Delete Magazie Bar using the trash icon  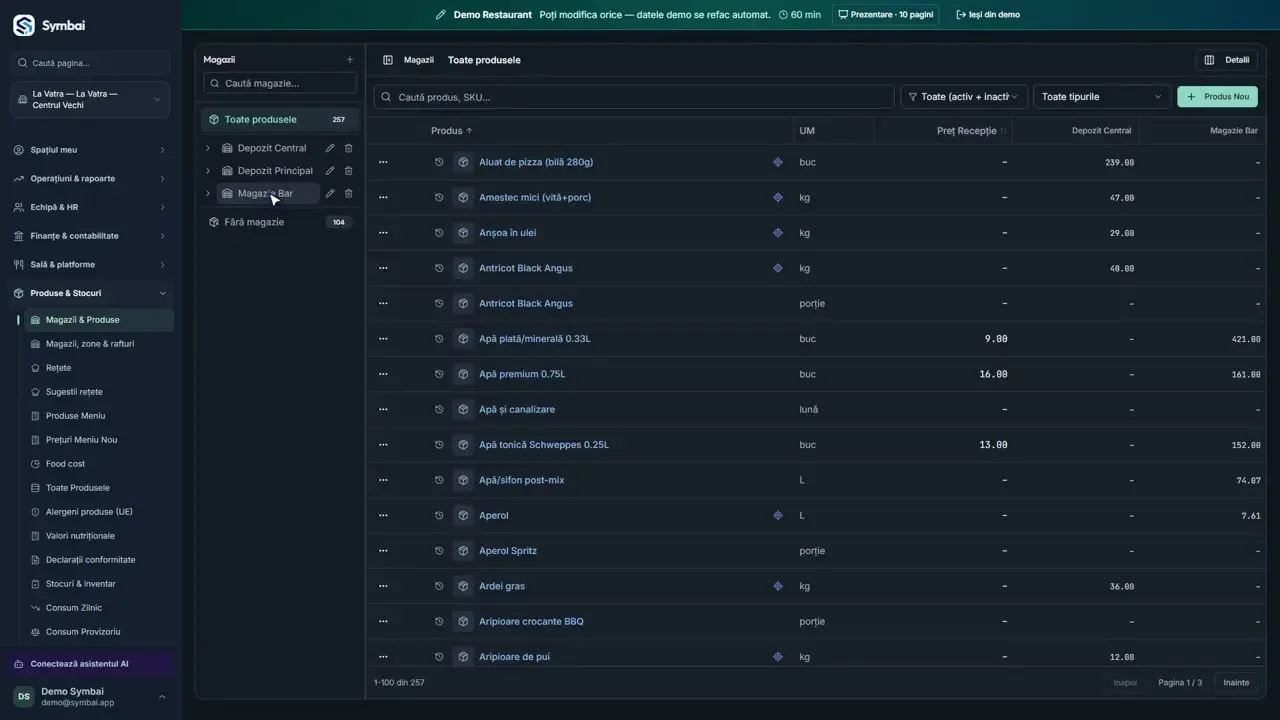349,194
